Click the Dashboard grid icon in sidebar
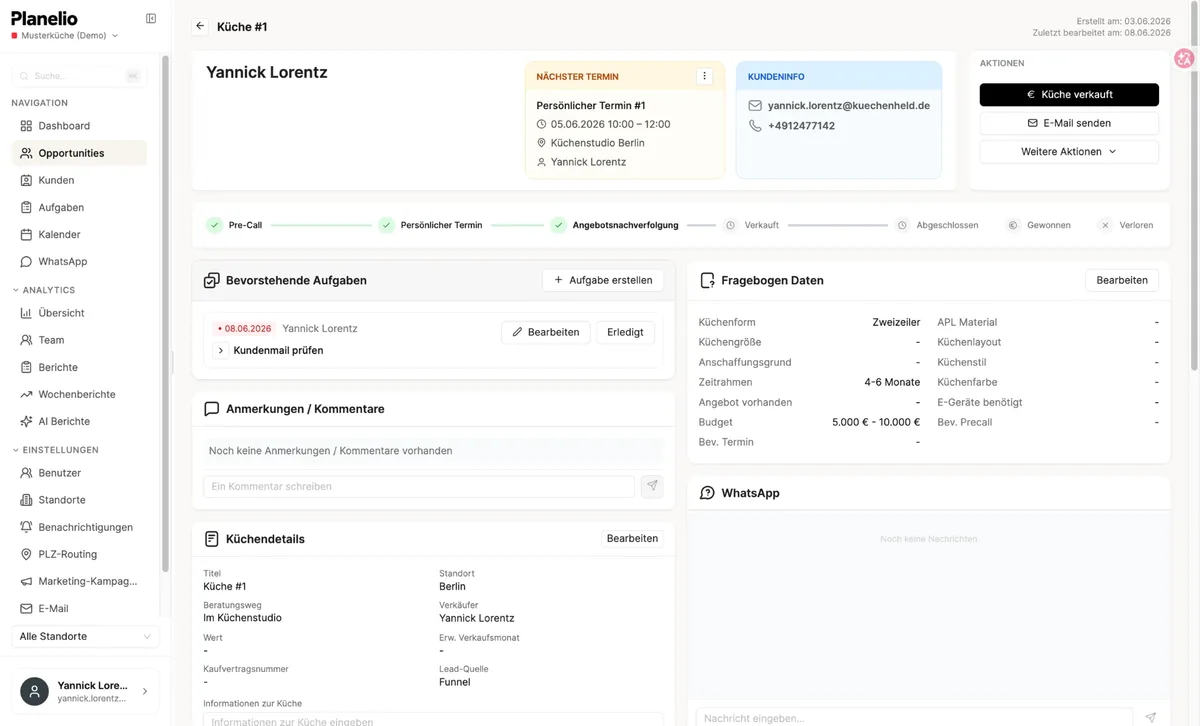Image resolution: width=1200 pixels, height=726 pixels. pyautogui.click(x=26, y=126)
